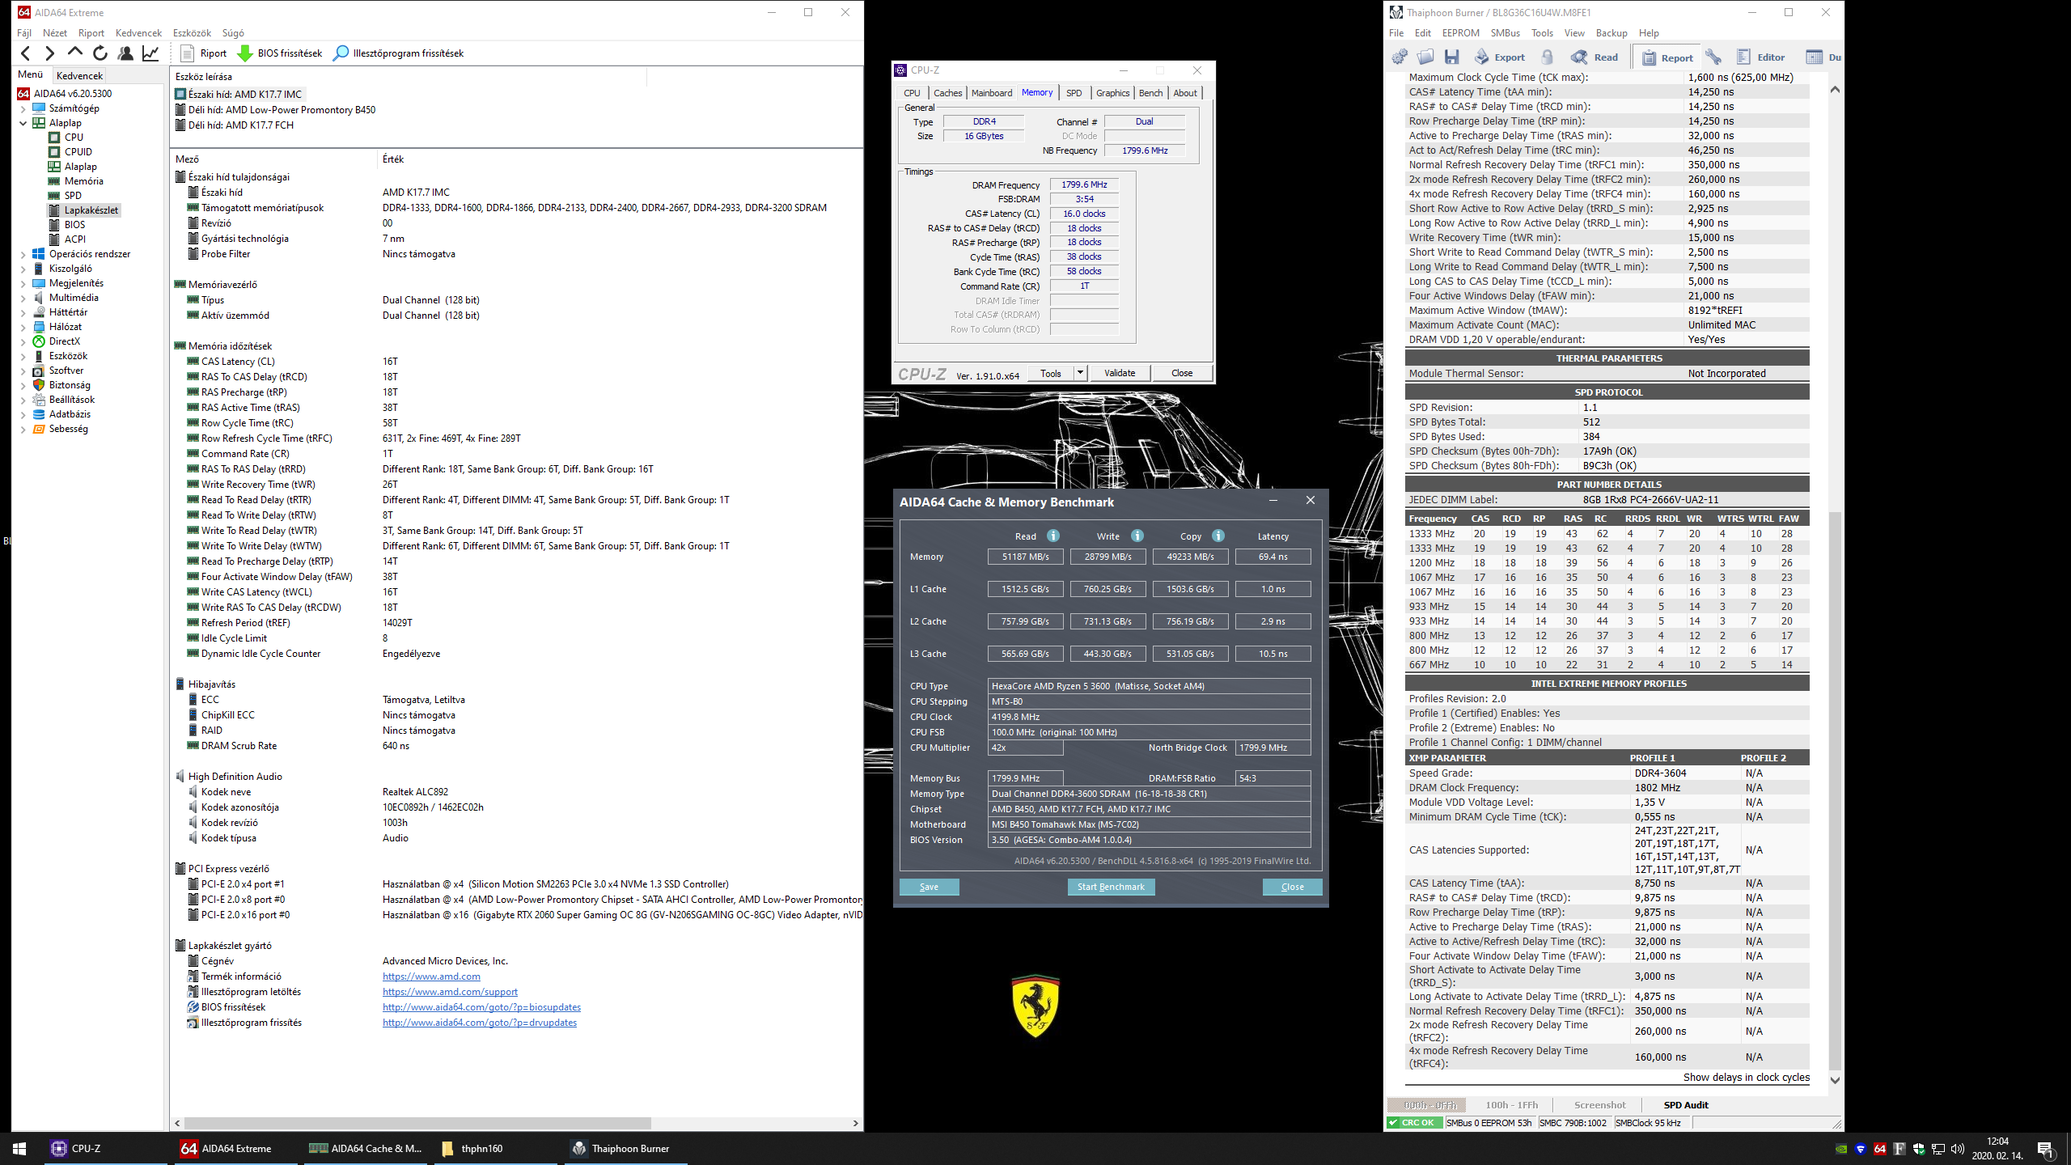Click the lock icon in Thaiphoon toolbar
2071x1165 pixels.
[x=1548, y=57]
